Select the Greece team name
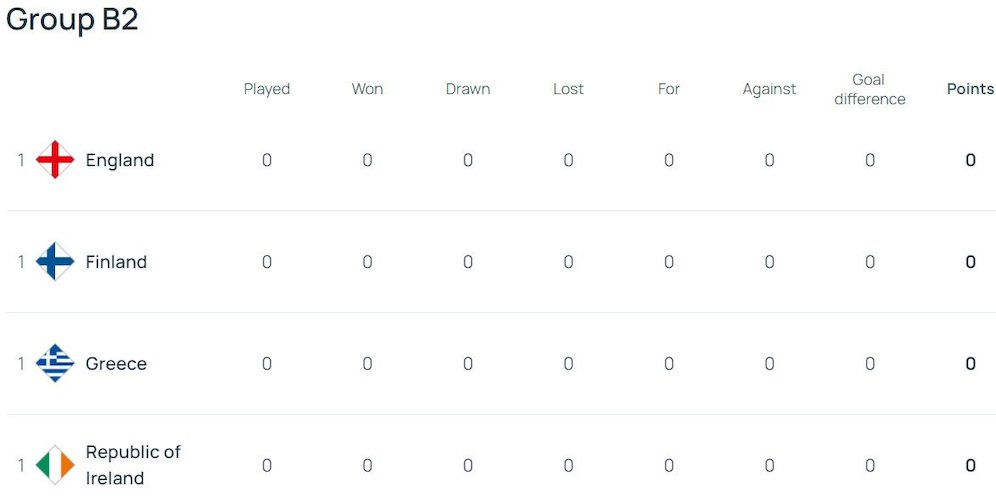This screenshot has width=996, height=498. tap(116, 364)
